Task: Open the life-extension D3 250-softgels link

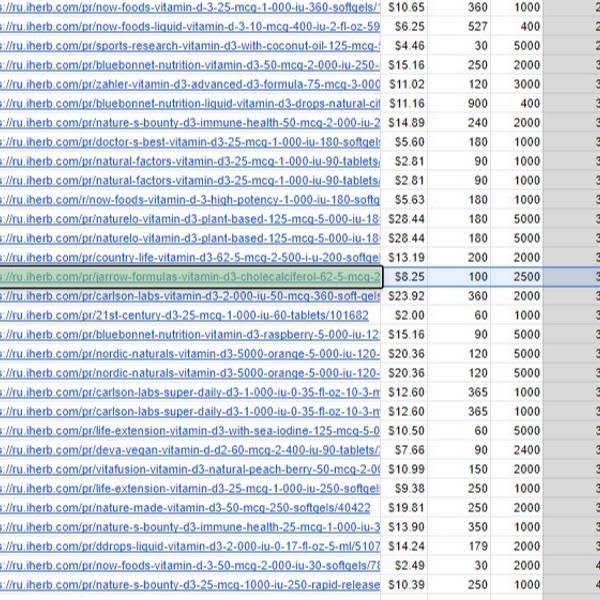Action: (x=190, y=488)
